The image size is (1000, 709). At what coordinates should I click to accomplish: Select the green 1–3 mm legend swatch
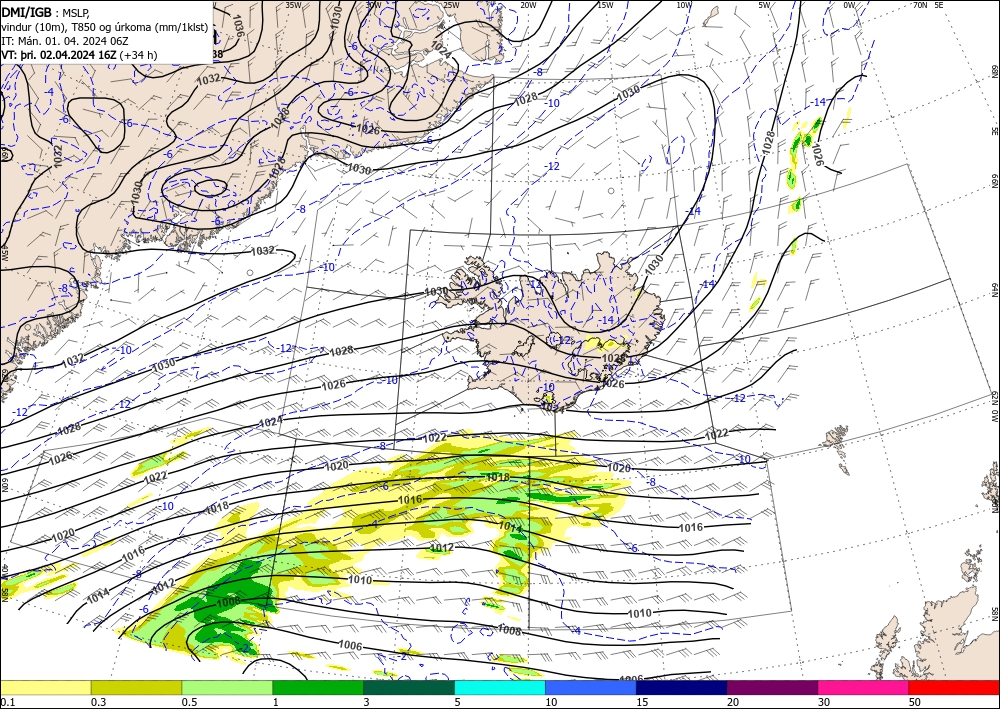point(318,687)
